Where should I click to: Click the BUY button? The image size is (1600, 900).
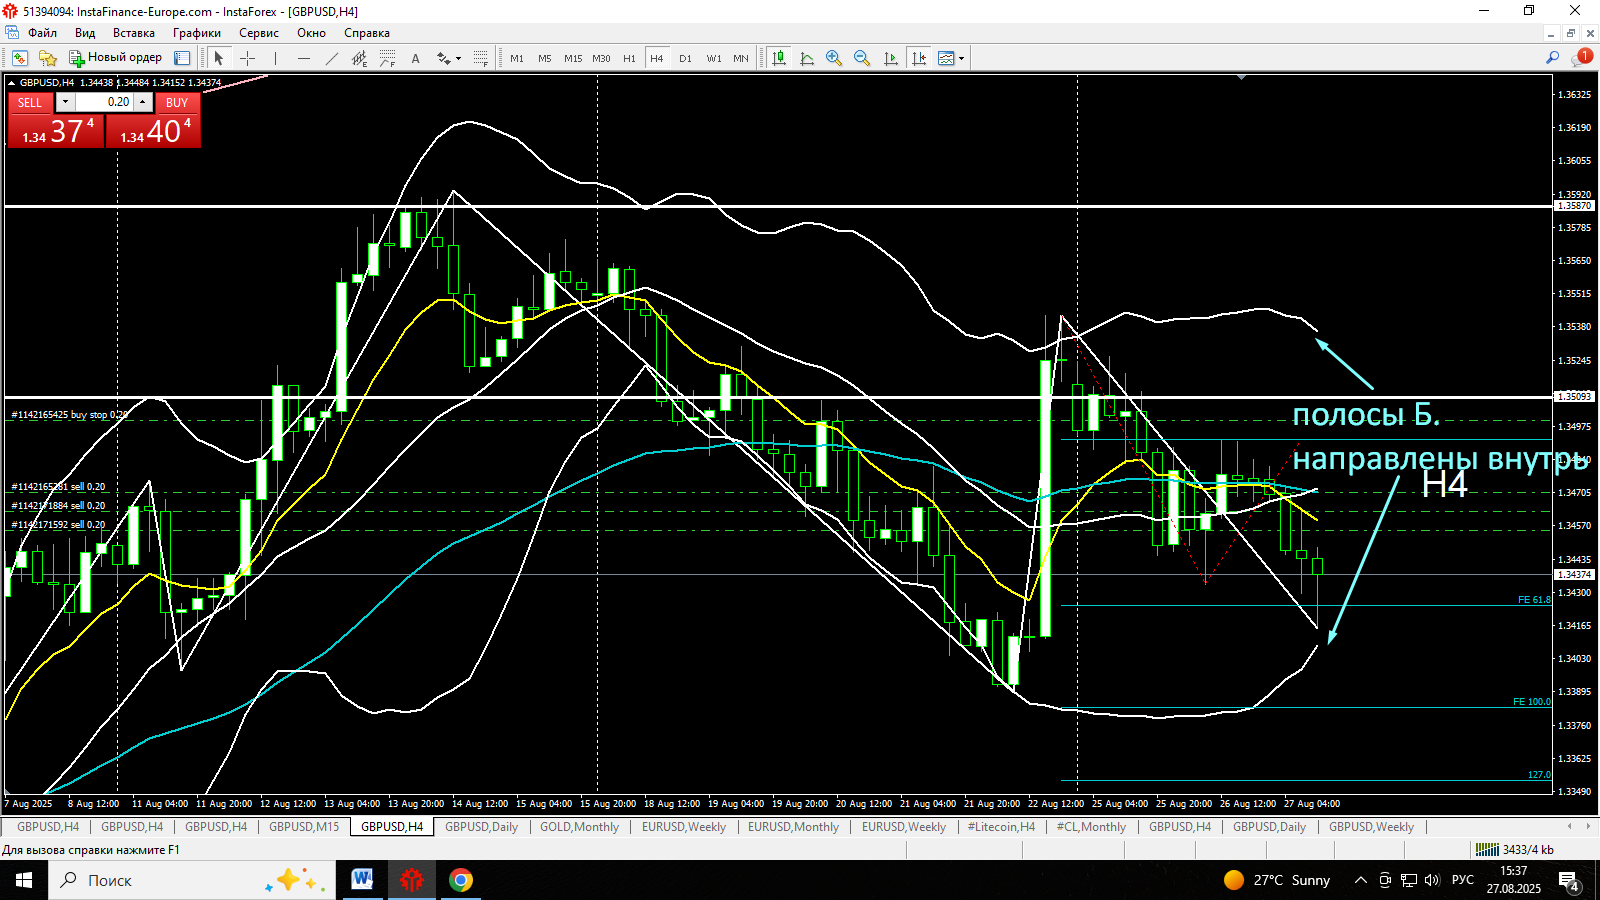click(x=177, y=102)
